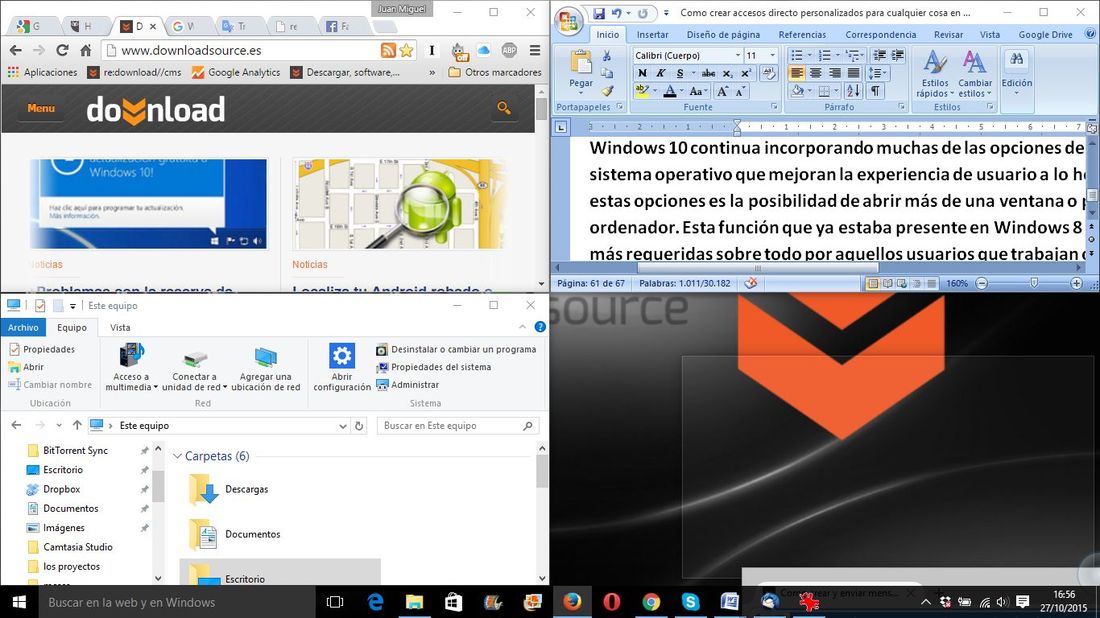Viewport: 1100px width, 618px height.
Task: Click the Redo icon in Word
Action: click(x=642, y=13)
